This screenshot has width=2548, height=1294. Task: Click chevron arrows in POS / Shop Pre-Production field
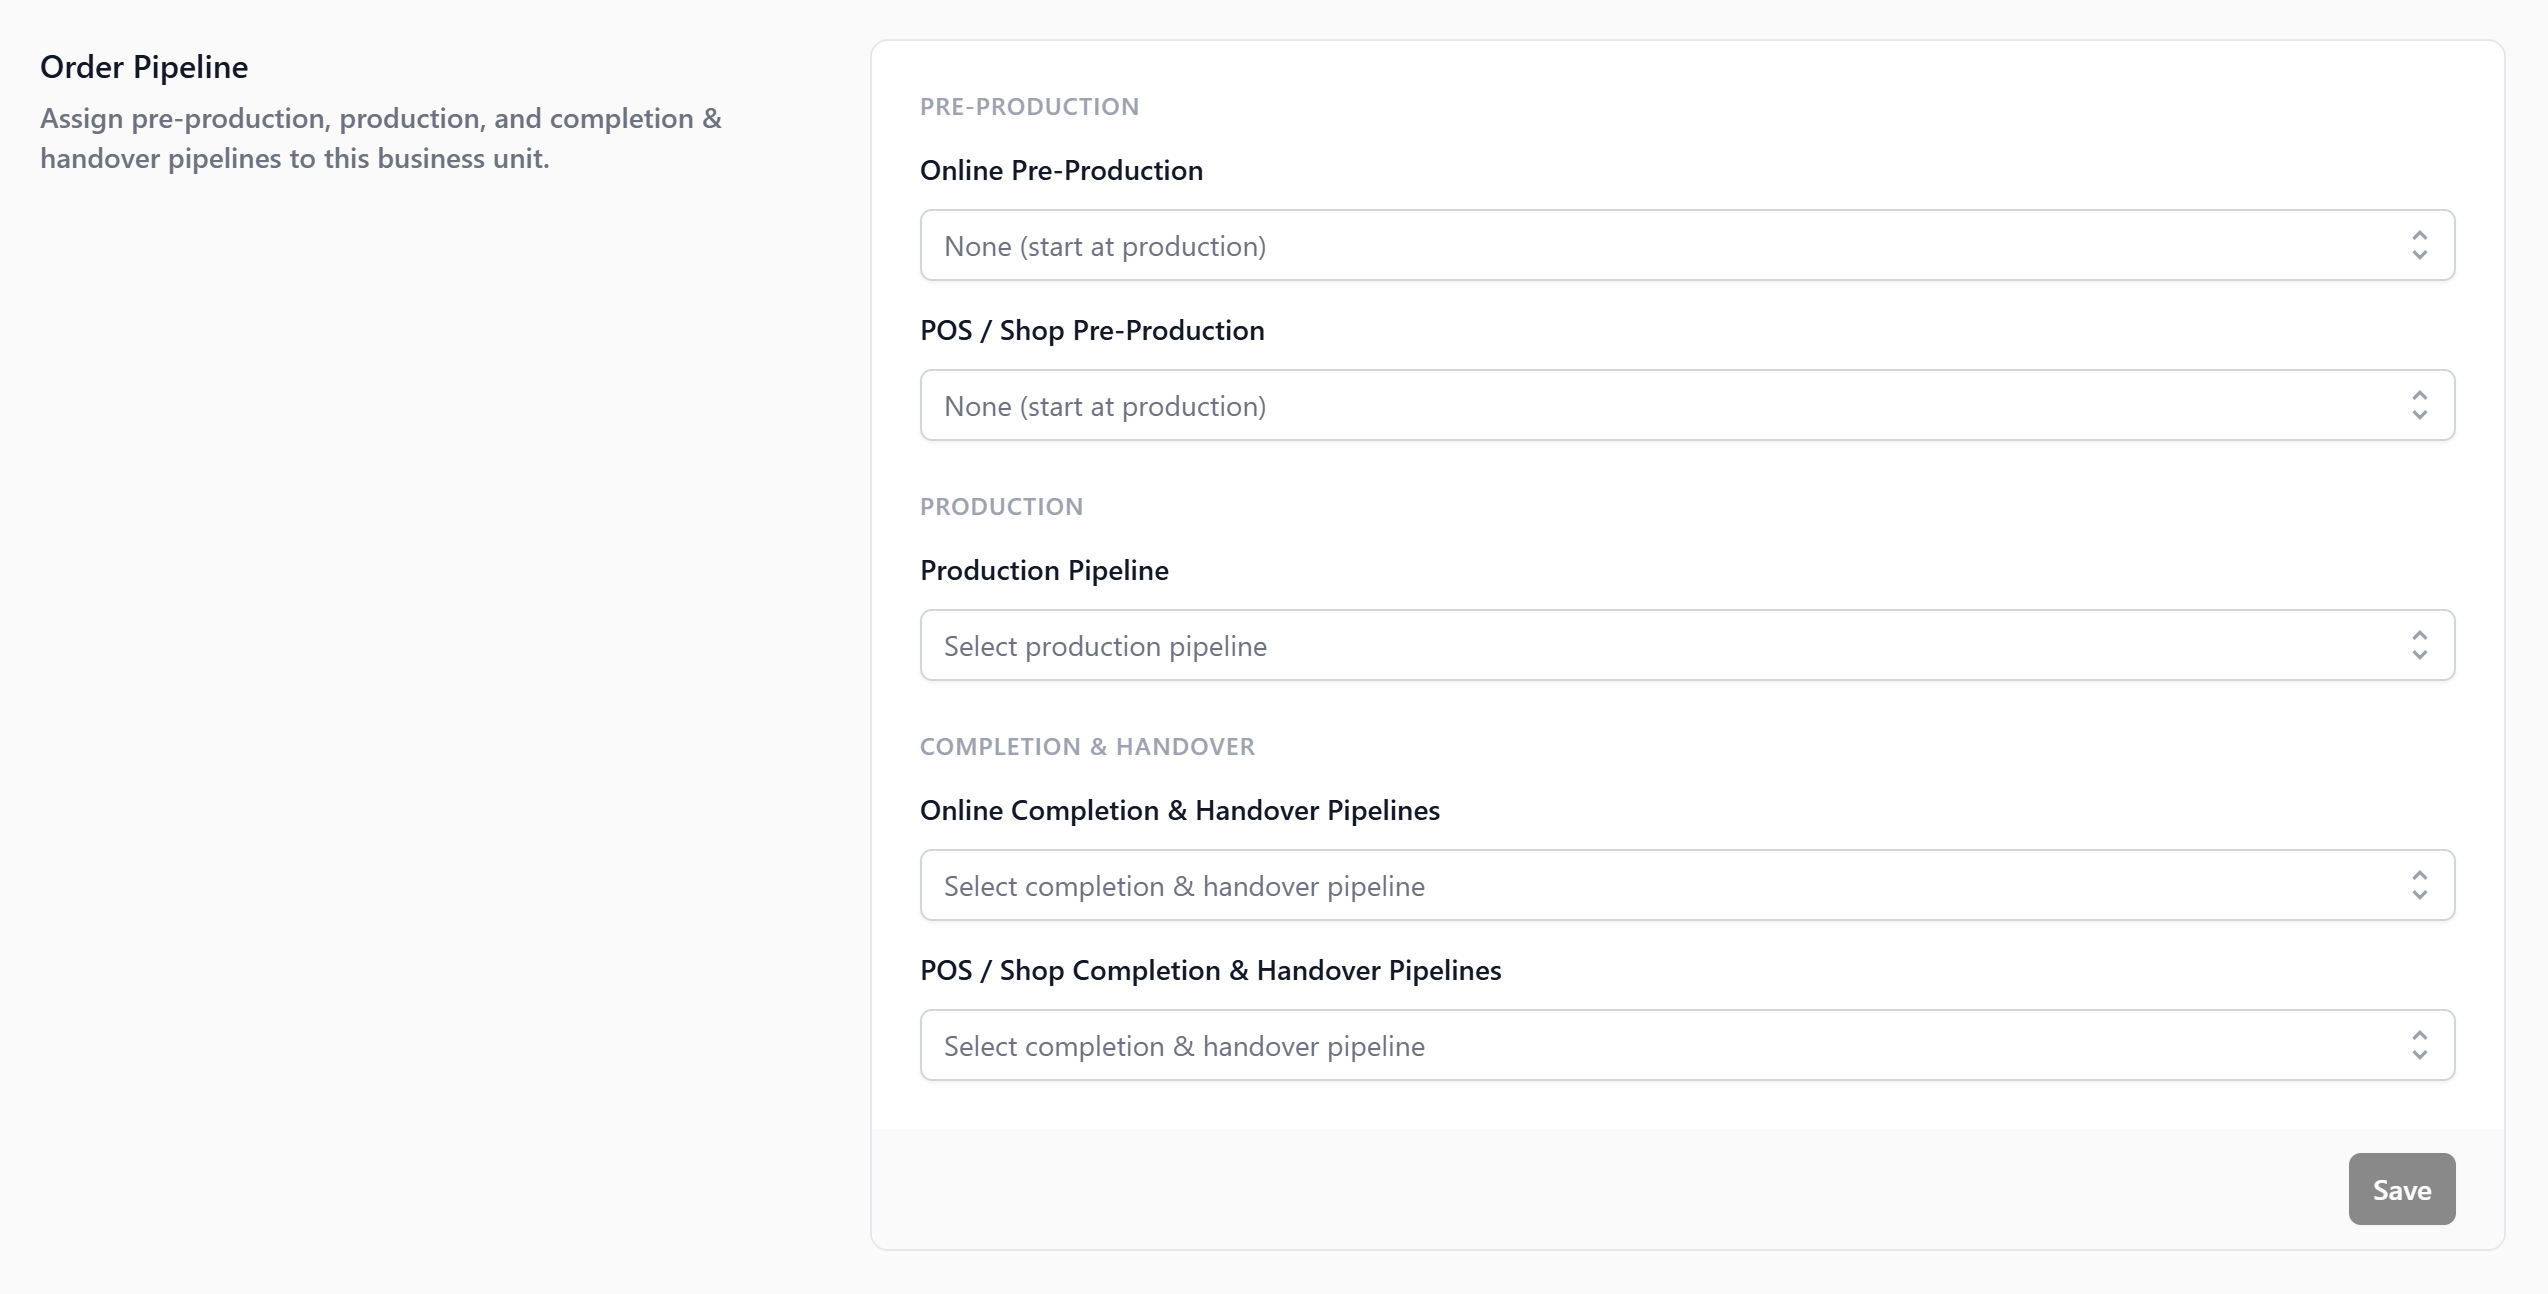(x=2419, y=405)
